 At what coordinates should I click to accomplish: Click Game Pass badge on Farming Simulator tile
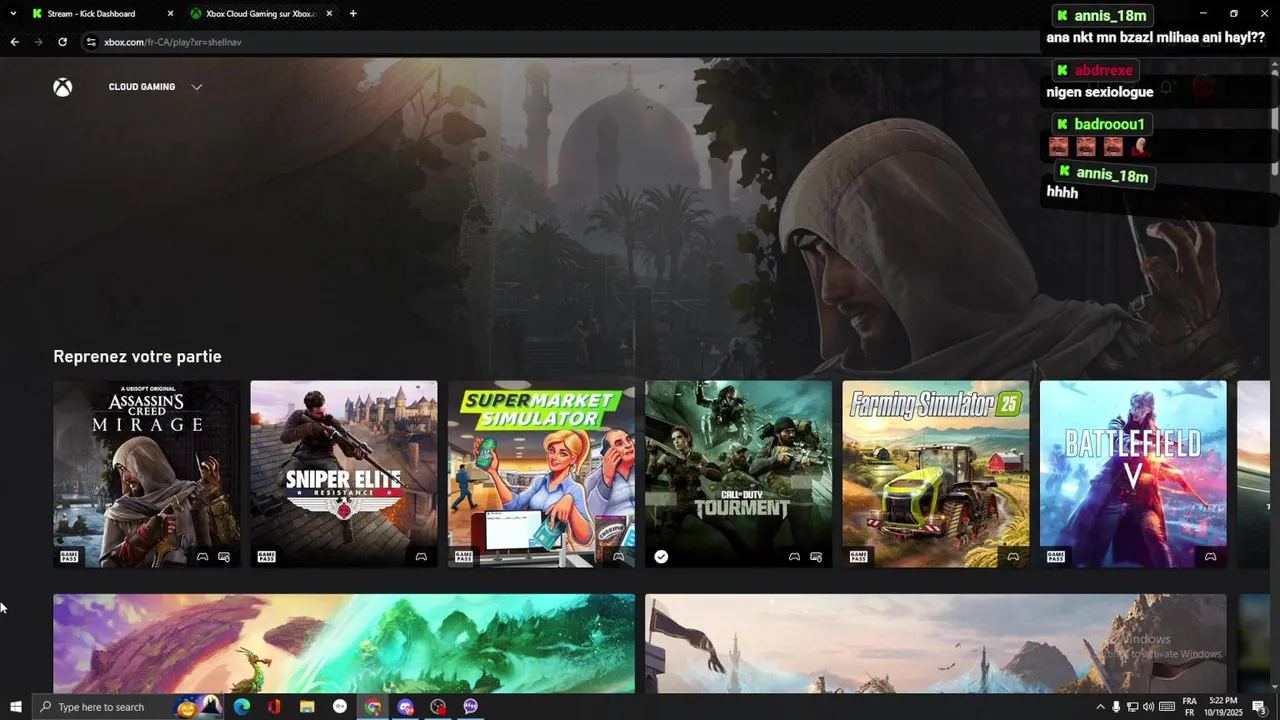coord(859,557)
